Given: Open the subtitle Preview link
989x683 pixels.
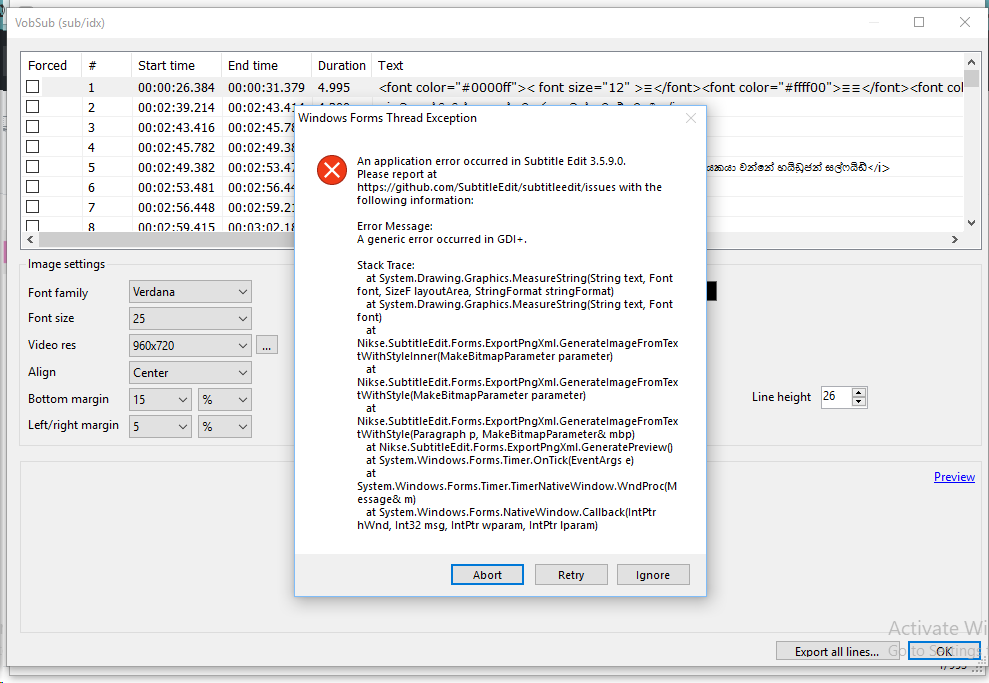Looking at the screenshot, I should pyautogui.click(x=953, y=477).
